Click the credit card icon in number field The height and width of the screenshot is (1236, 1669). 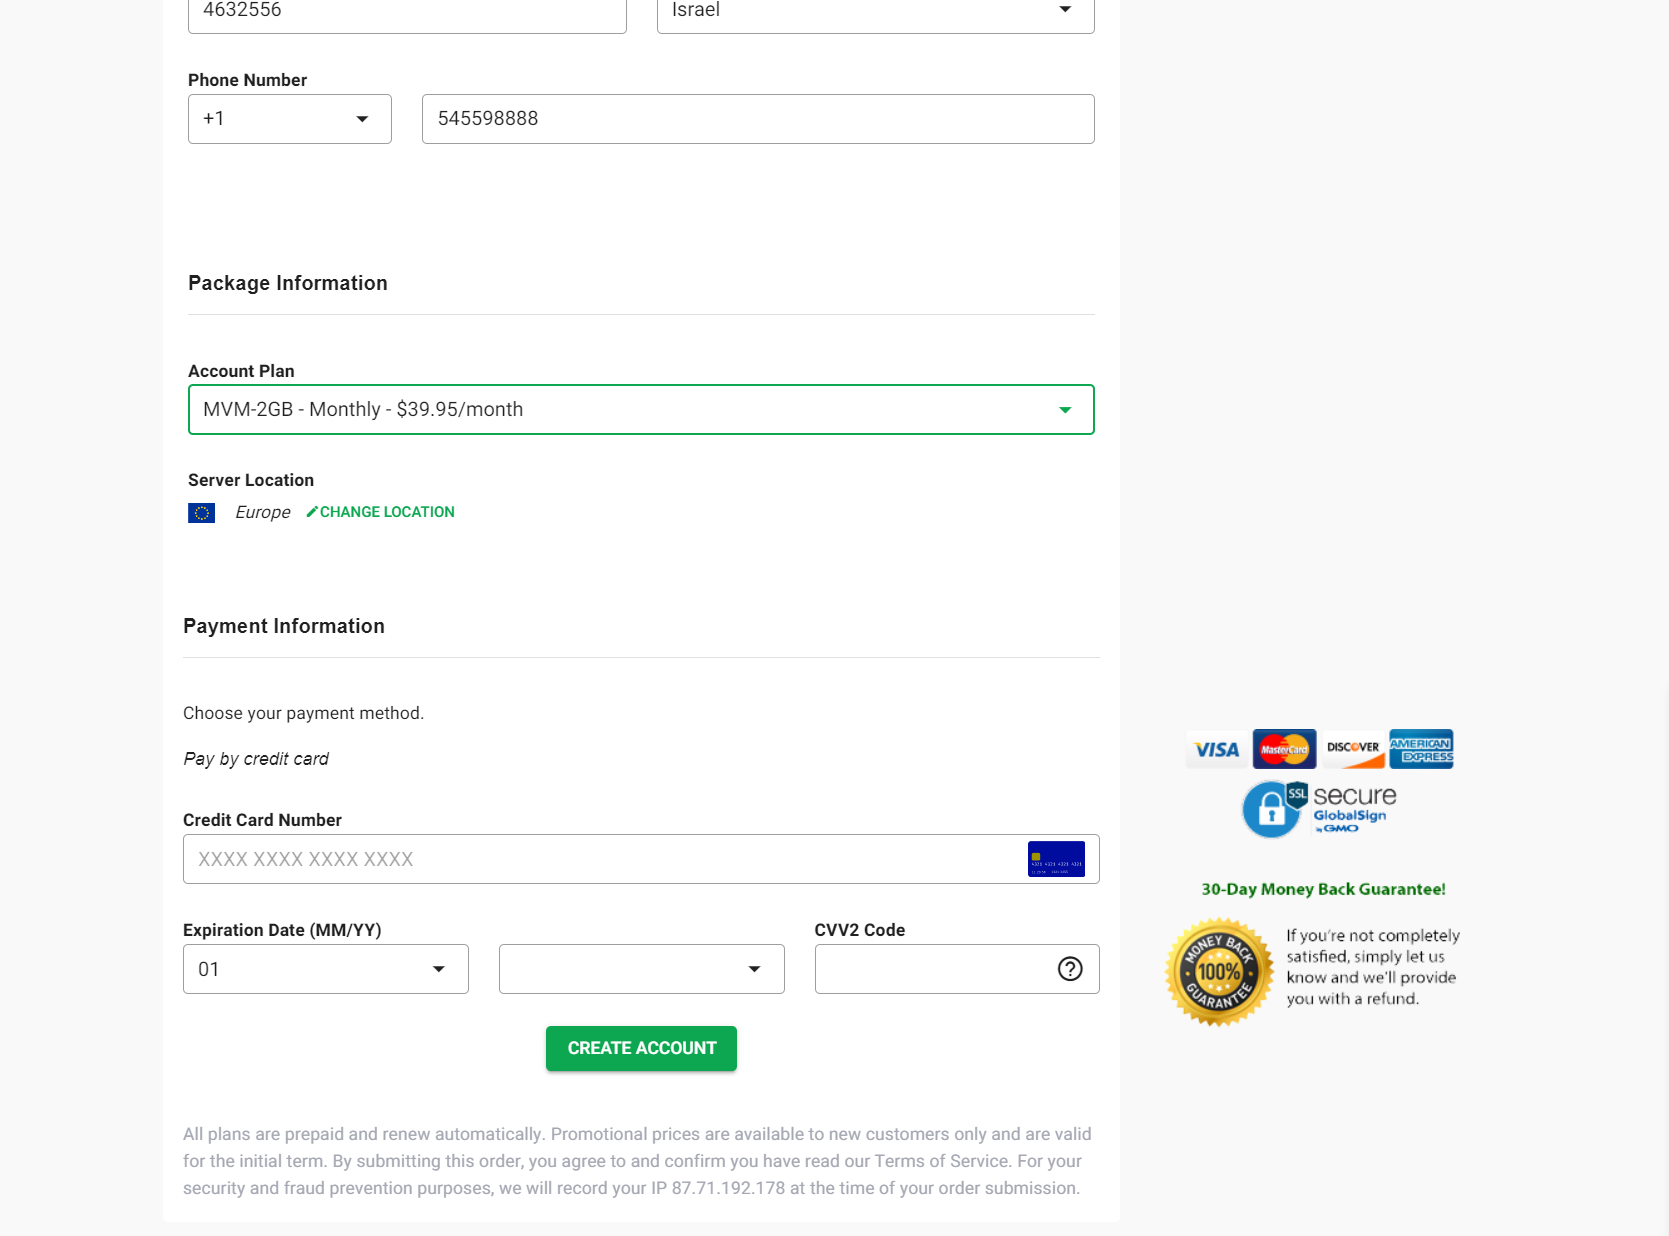pos(1056,859)
